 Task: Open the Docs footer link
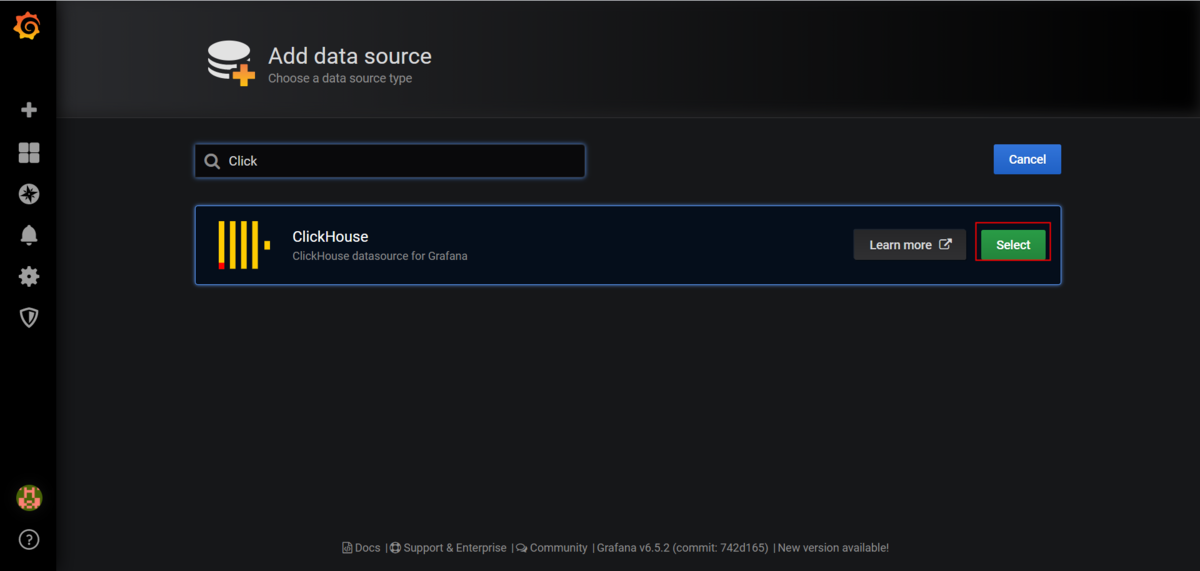[361, 548]
